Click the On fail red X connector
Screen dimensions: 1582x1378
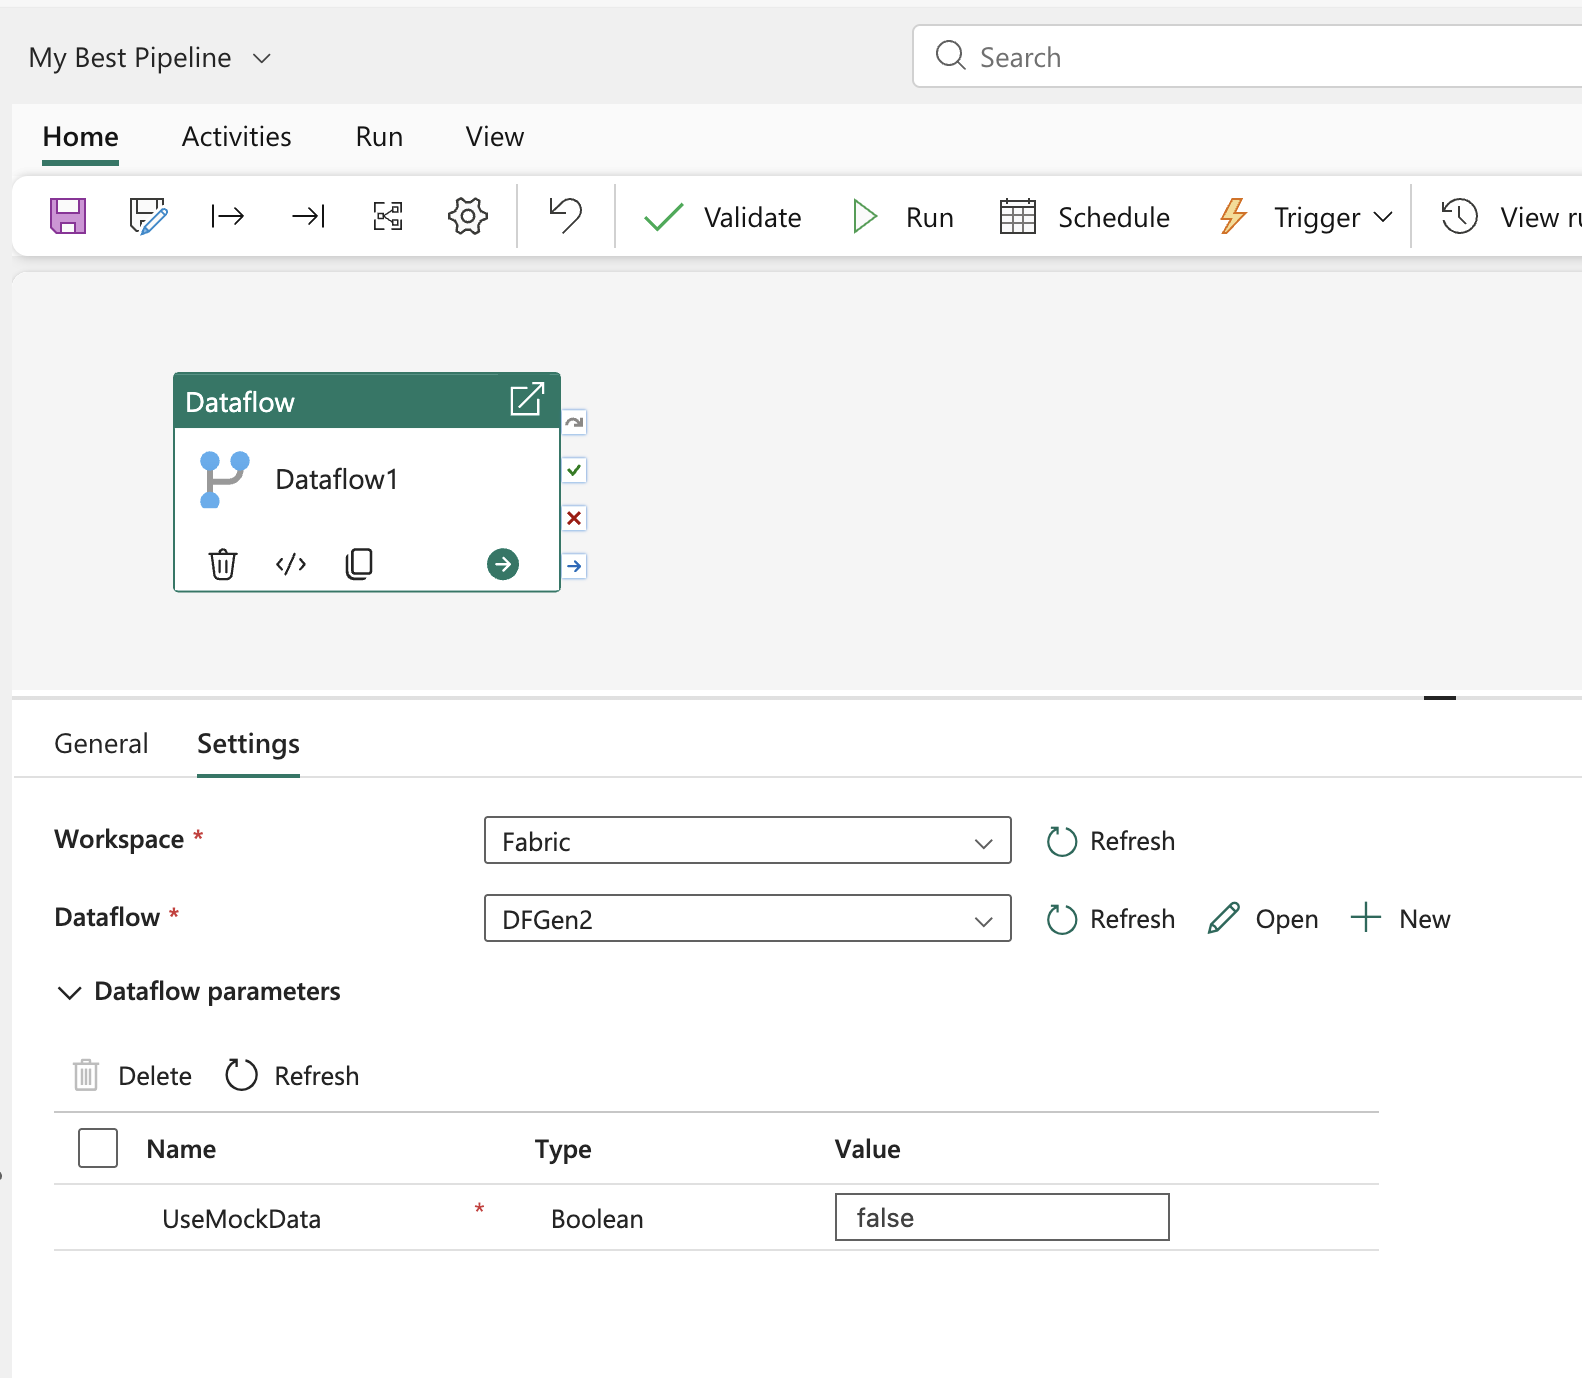tap(574, 518)
